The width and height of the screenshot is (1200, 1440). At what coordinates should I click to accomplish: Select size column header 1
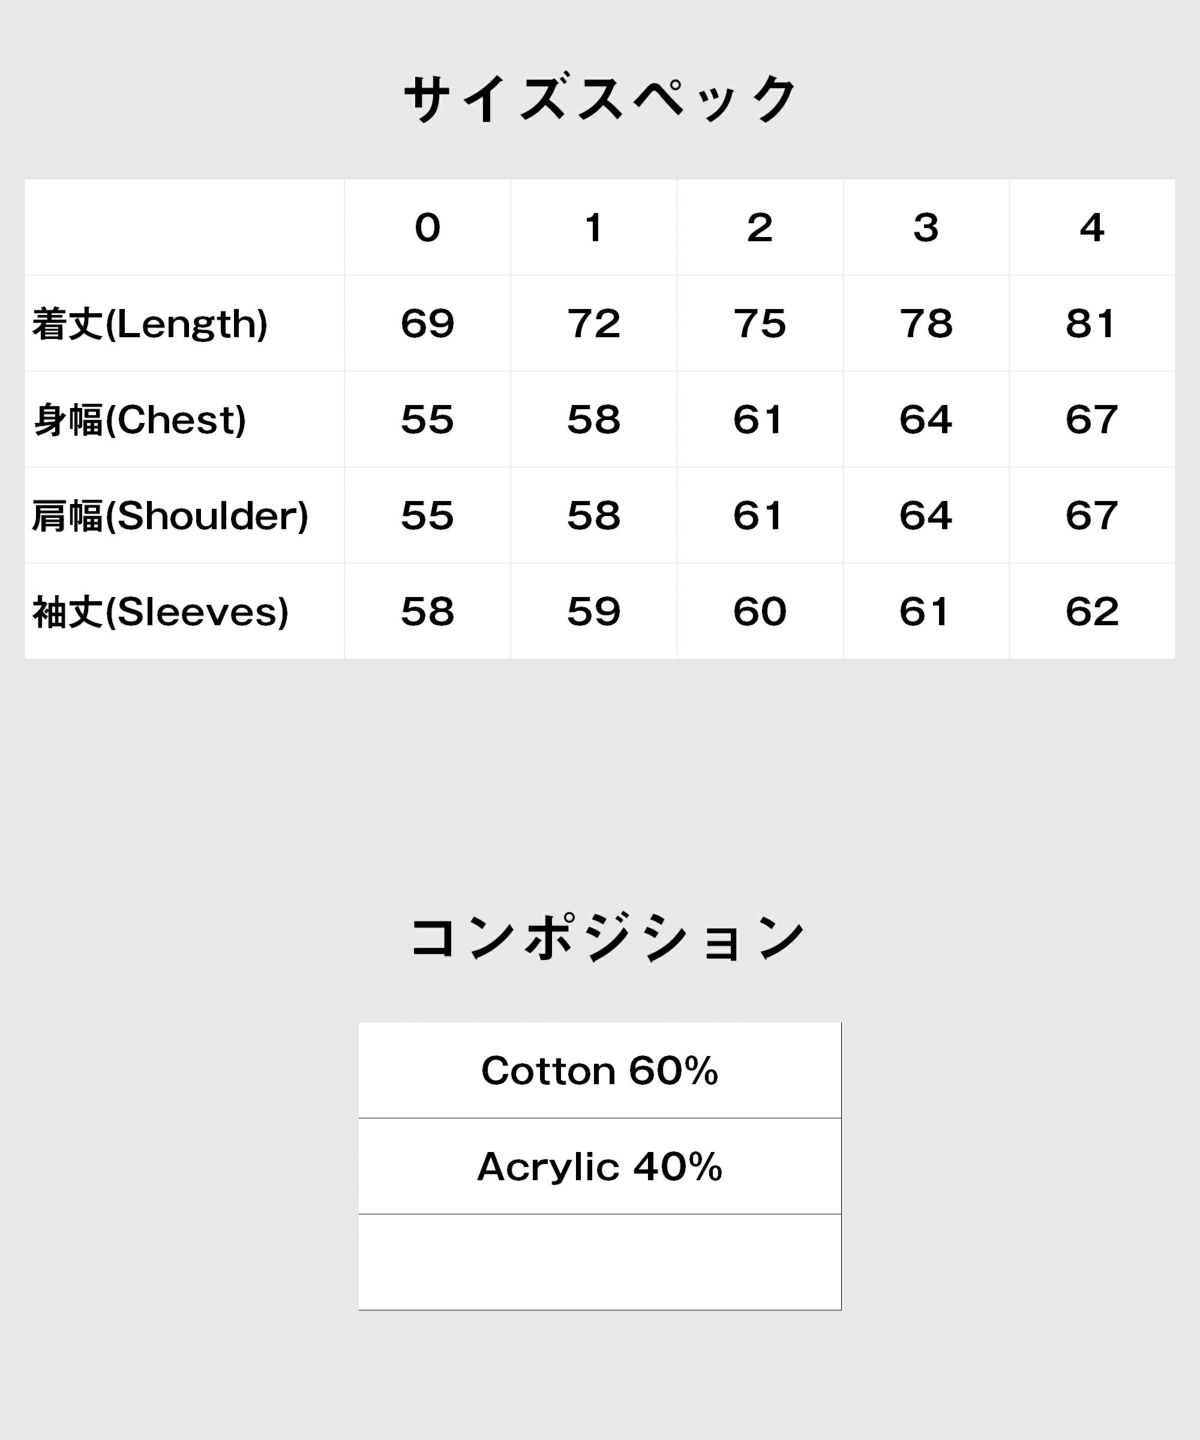(594, 228)
